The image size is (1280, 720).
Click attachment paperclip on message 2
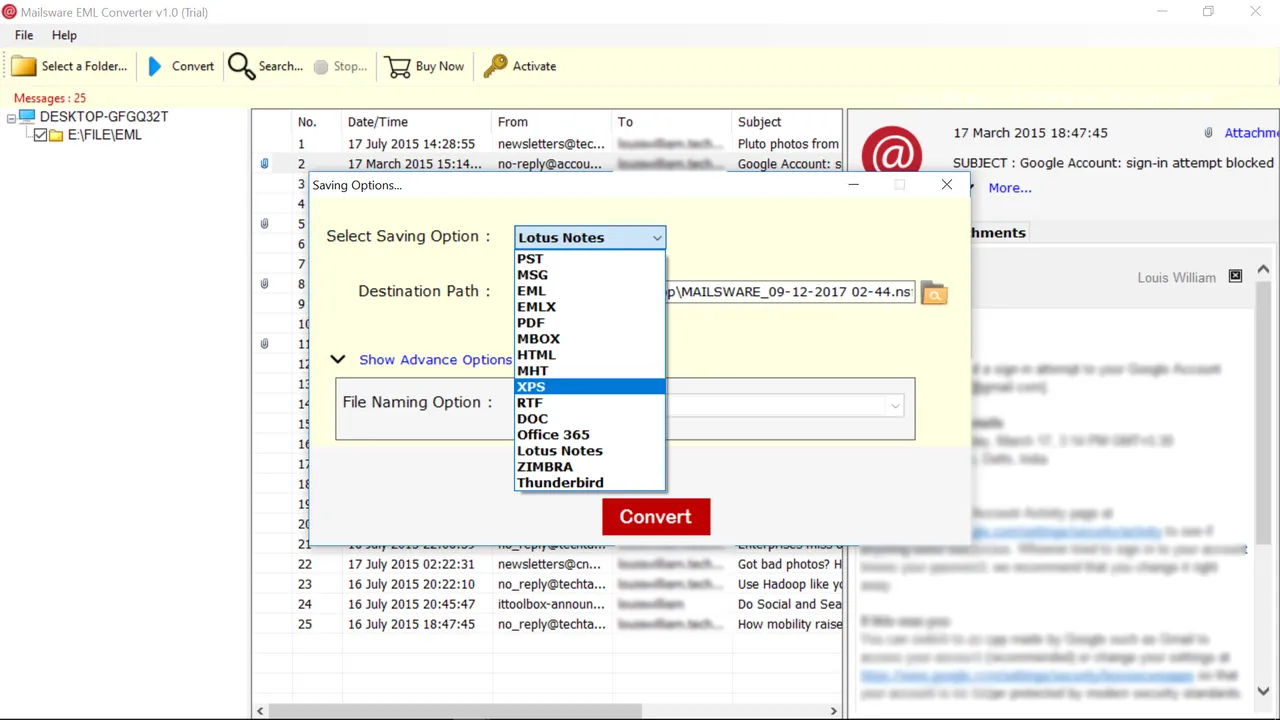pyautogui.click(x=265, y=164)
